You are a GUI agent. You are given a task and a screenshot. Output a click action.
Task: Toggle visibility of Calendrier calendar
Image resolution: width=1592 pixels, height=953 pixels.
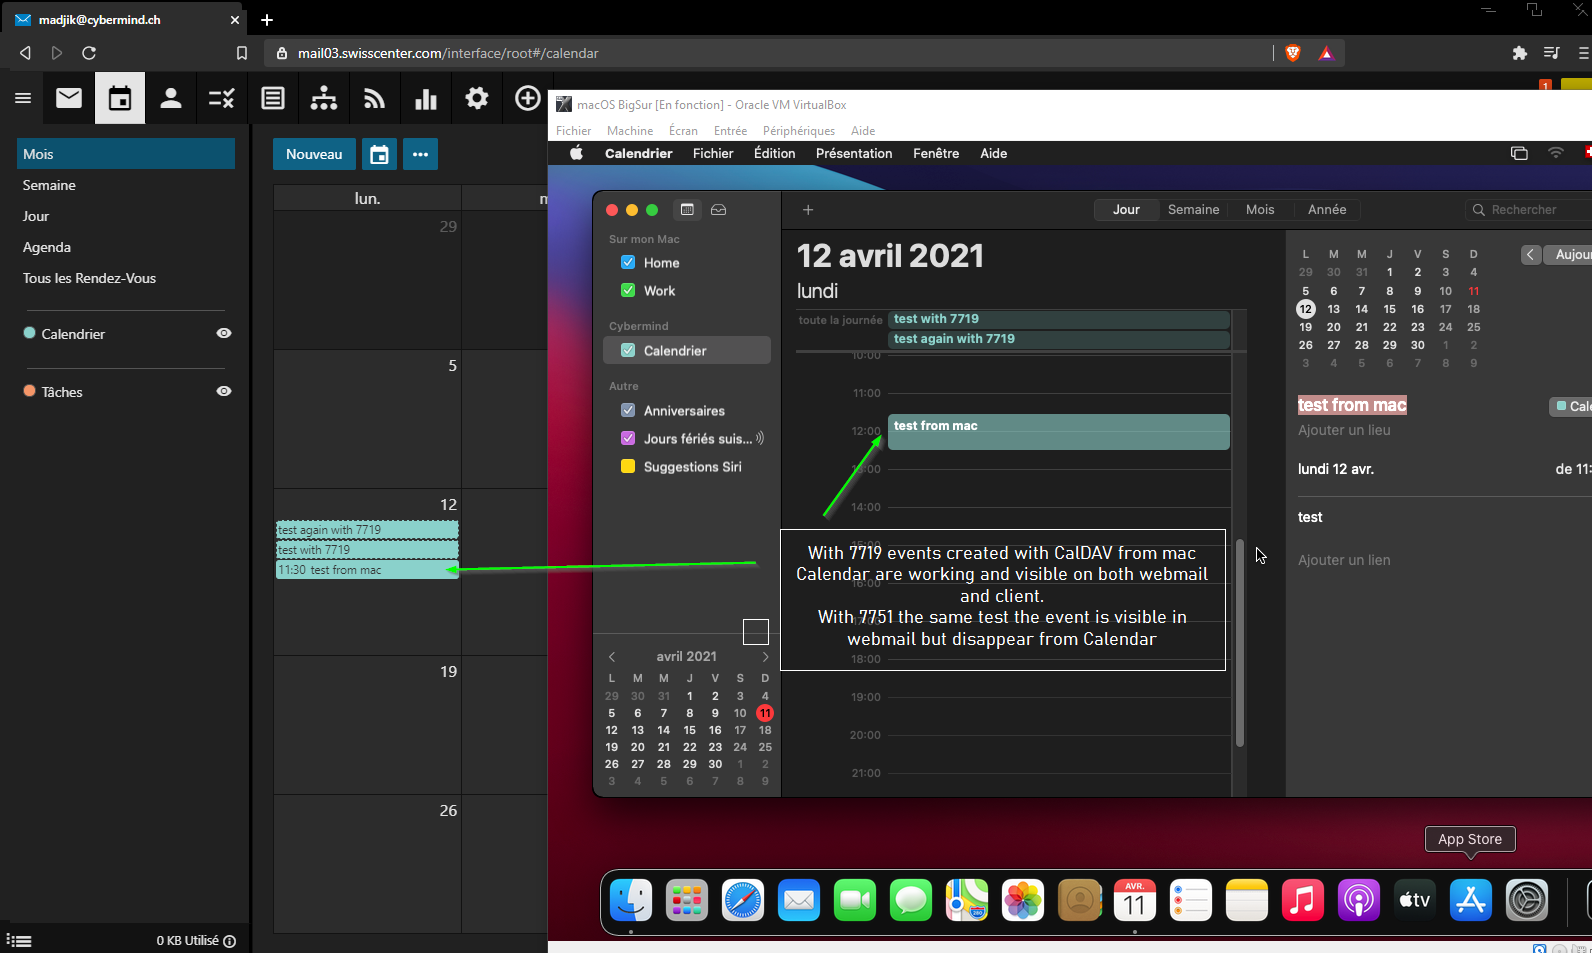[224, 334]
